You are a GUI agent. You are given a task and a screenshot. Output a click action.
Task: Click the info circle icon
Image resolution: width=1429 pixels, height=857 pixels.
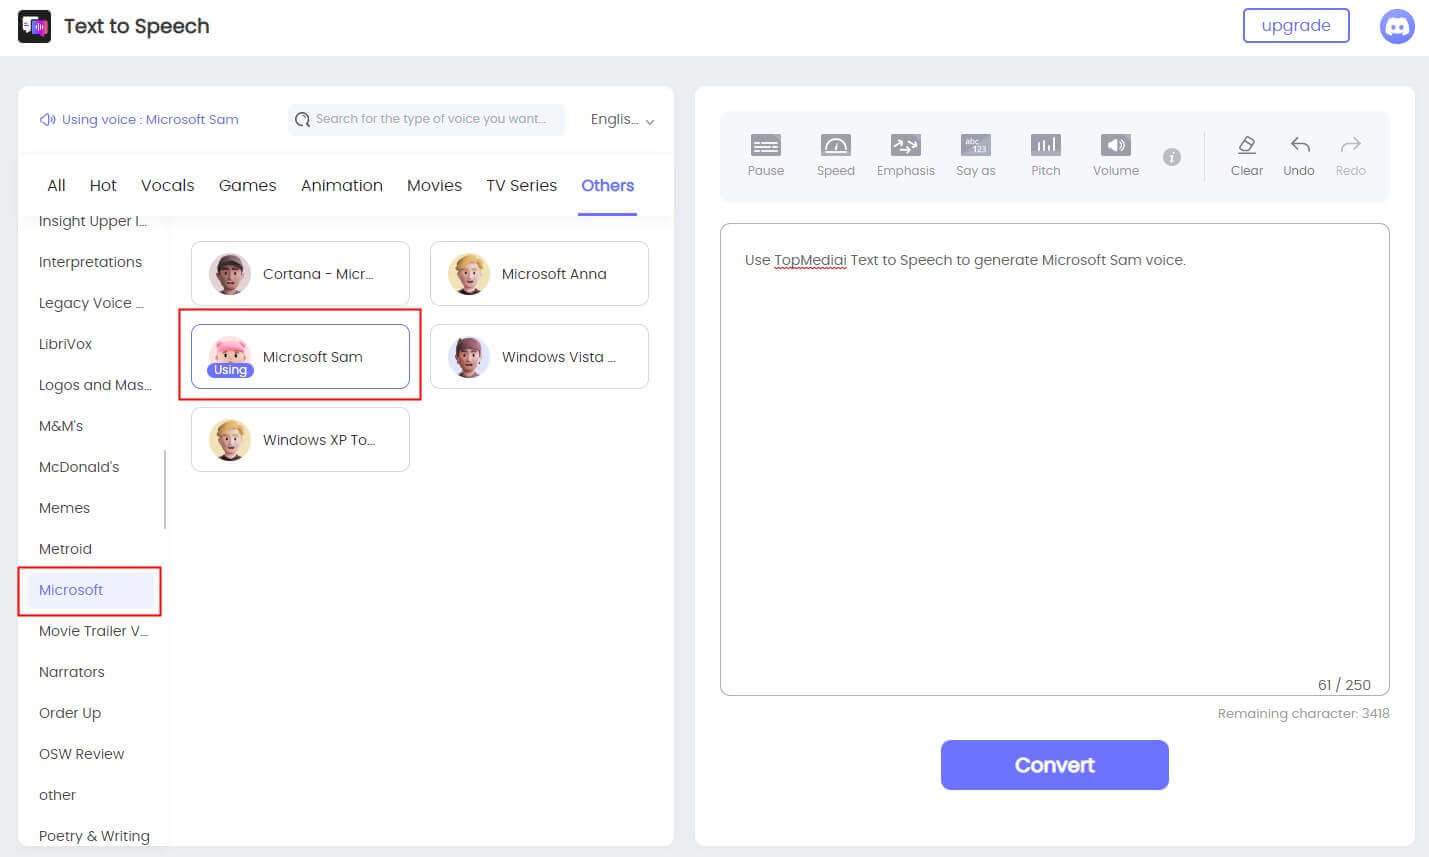(x=1172, y=157)
